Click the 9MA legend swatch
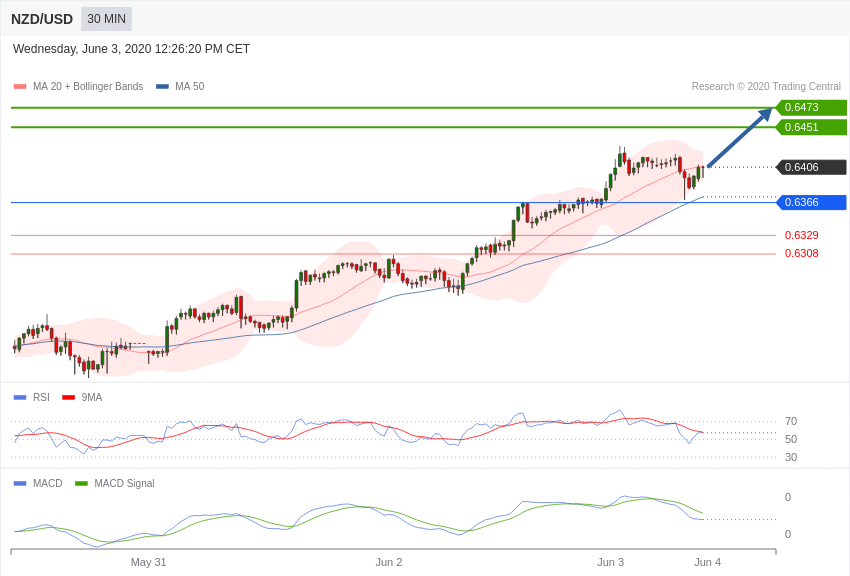Image resolution: width=850 pixels, height=576 pixels. tap(68, 397)
